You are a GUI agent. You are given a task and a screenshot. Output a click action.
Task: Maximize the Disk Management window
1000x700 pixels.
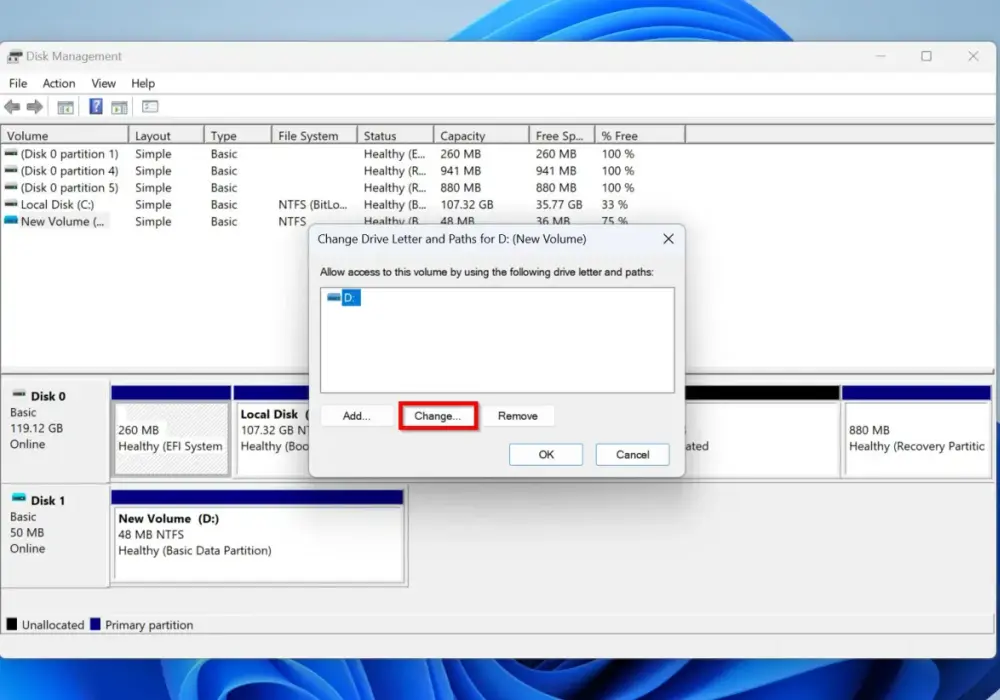[926, 56]
